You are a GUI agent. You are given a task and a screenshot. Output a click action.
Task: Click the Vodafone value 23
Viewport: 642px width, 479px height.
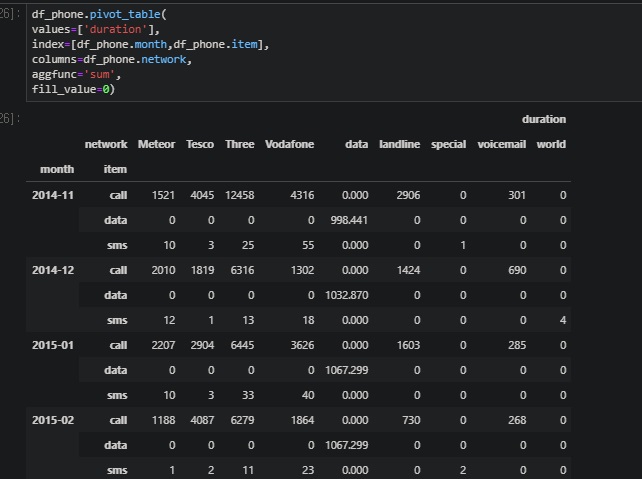[x=308, y=470]
